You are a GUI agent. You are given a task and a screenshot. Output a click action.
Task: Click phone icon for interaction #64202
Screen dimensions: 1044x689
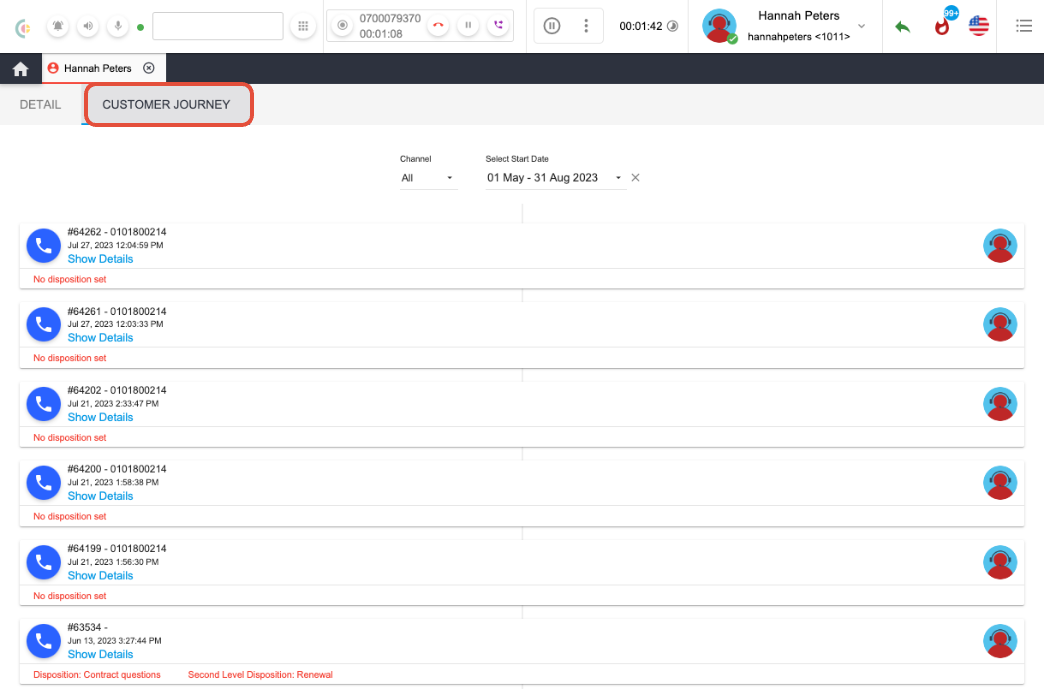pyautogui.click(x=43, y=403)
